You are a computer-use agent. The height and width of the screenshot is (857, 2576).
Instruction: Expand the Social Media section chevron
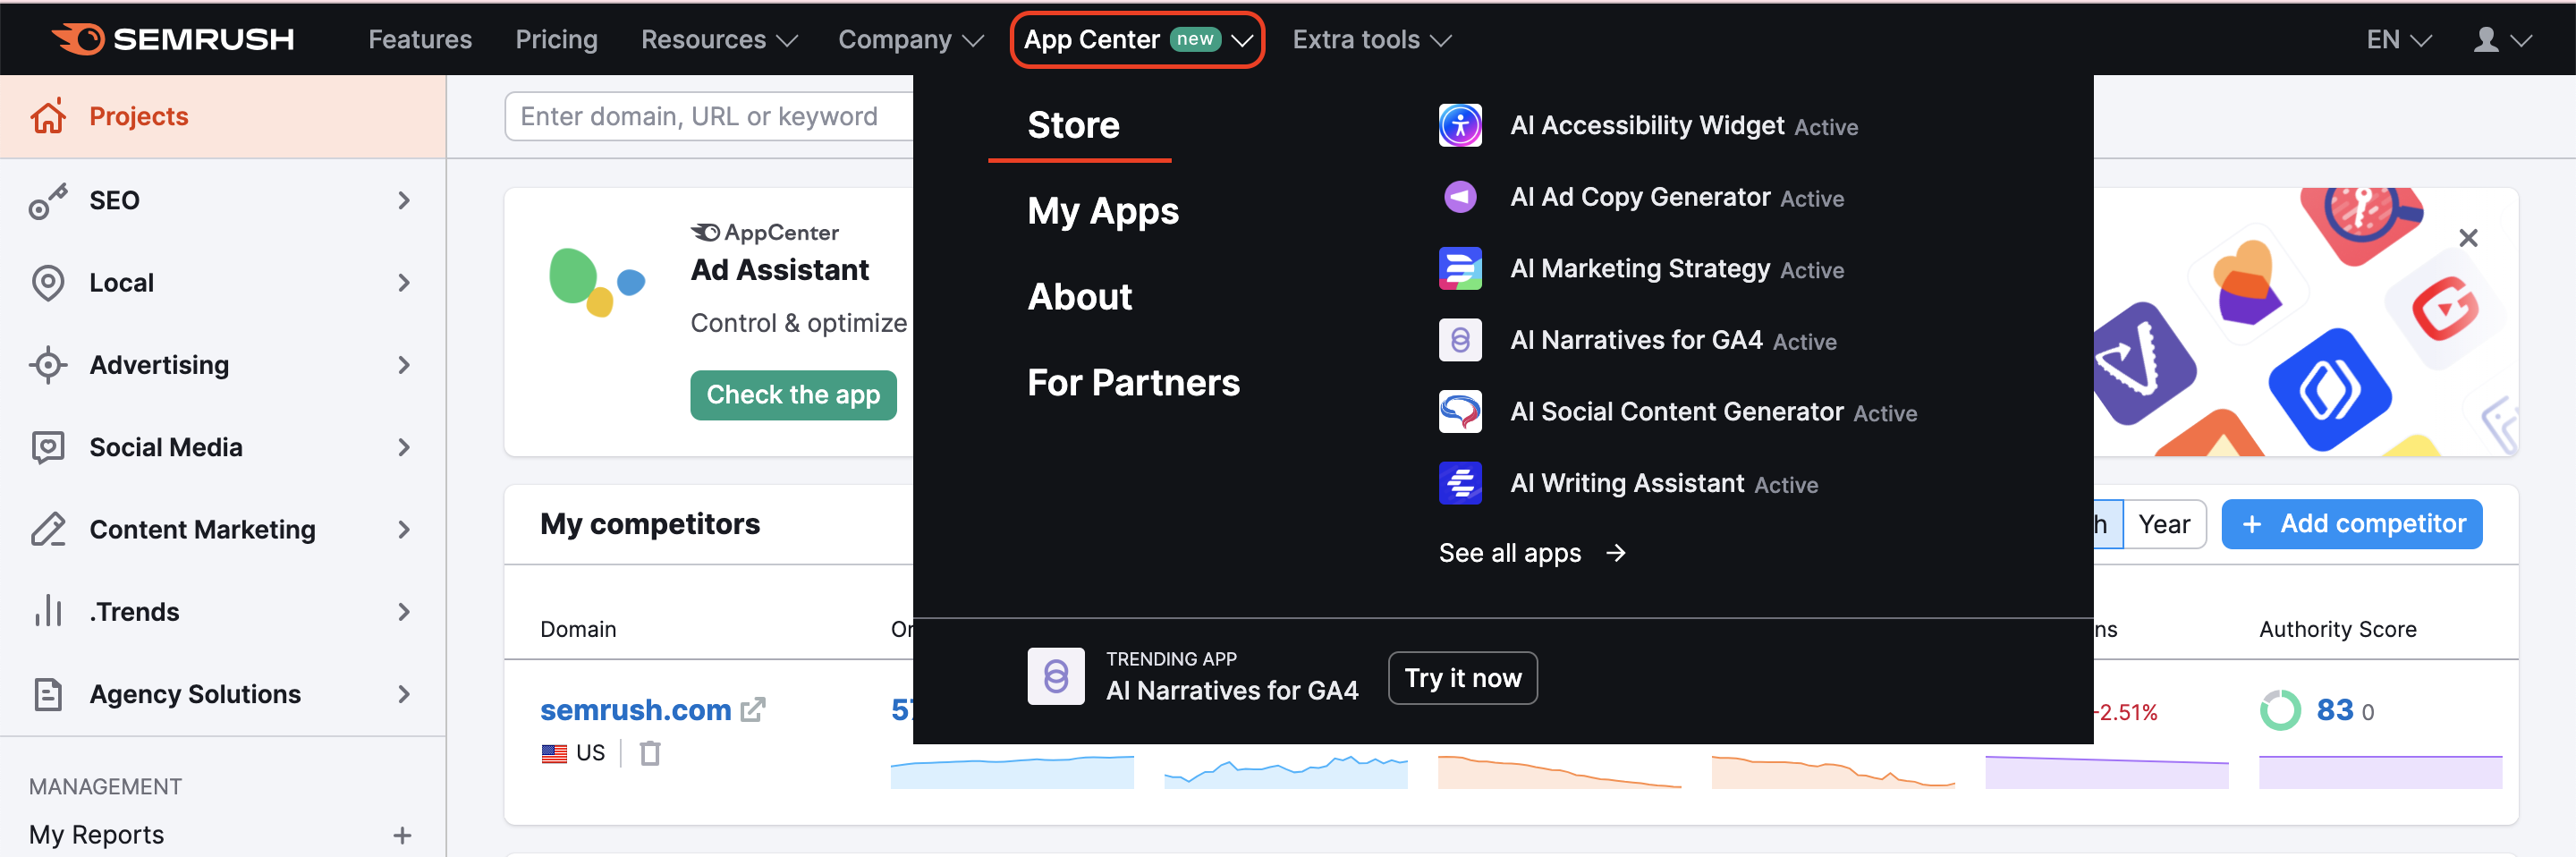404,447
